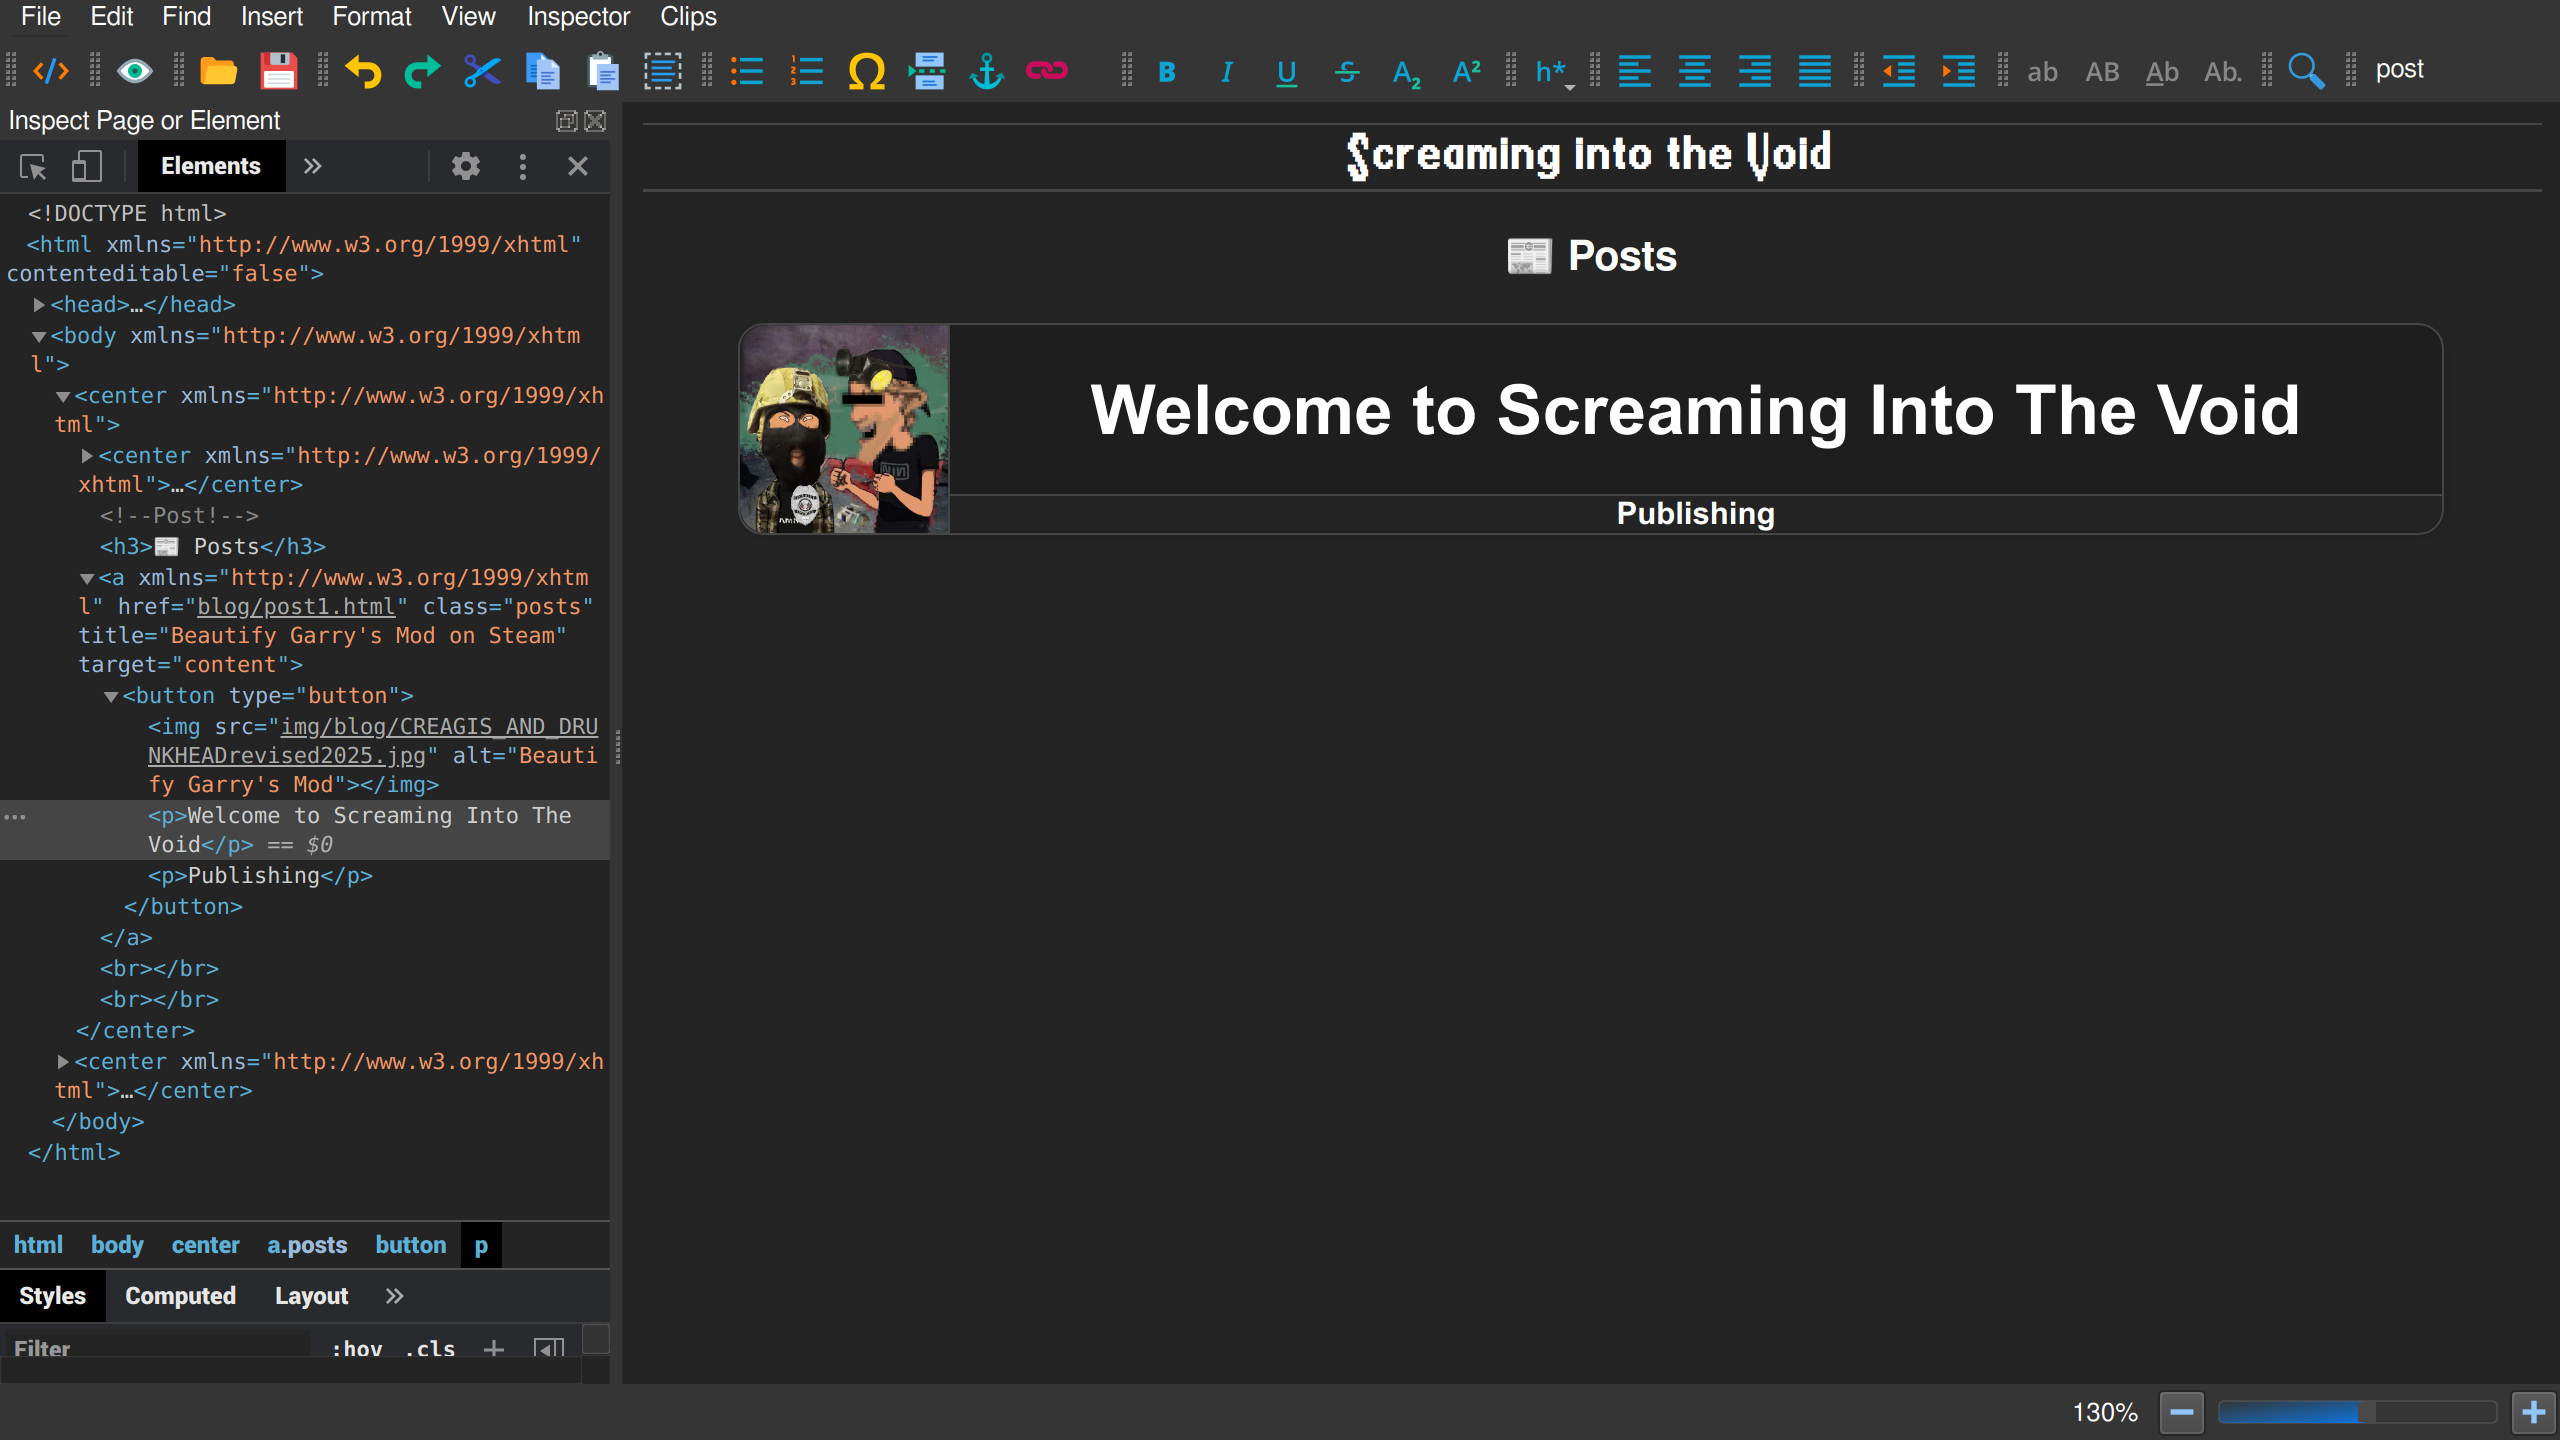Expand the collapsed head element
The width and height of the screenshot is (2560, 1440).
click(x=39, y=304)
